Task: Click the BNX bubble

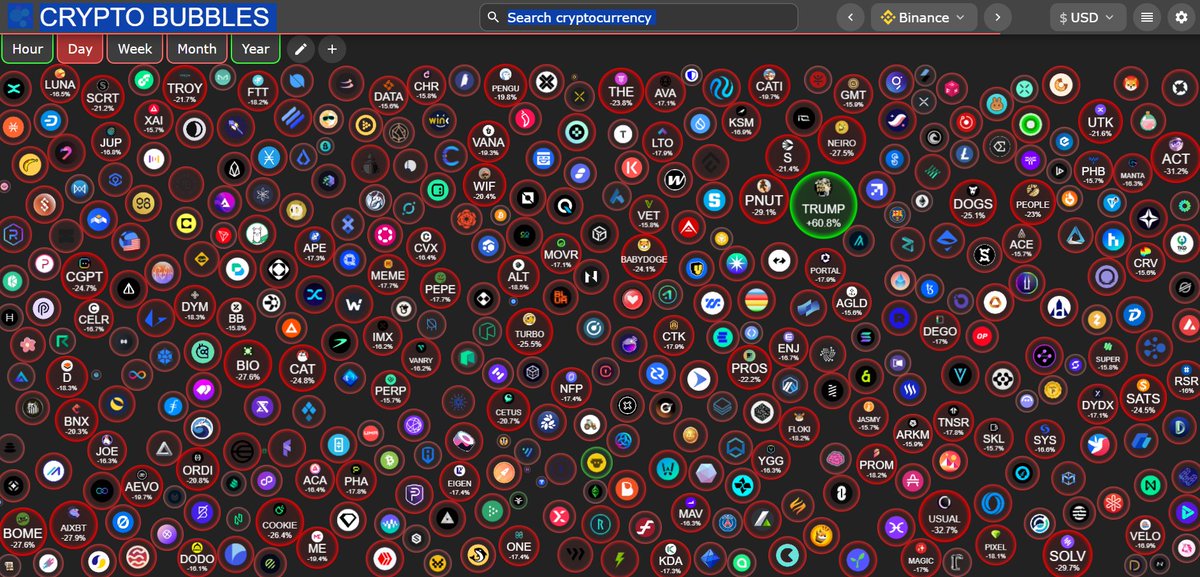Action: point(76,420)
